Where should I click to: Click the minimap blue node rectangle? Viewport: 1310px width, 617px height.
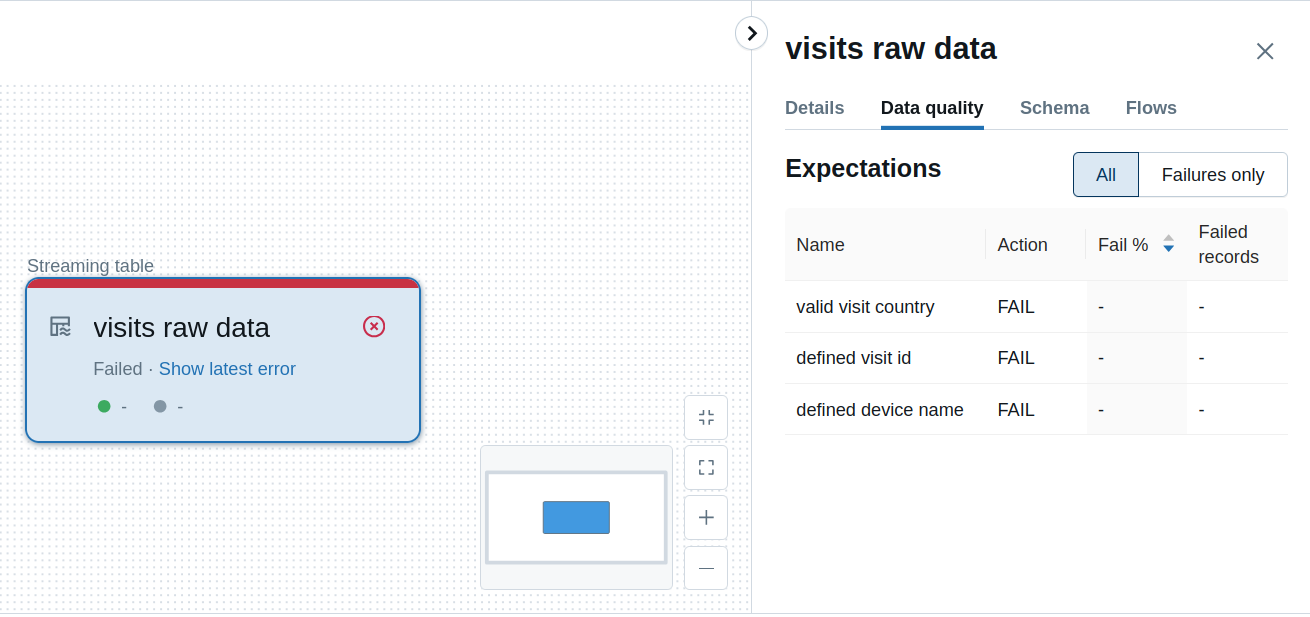click(576, 517)
